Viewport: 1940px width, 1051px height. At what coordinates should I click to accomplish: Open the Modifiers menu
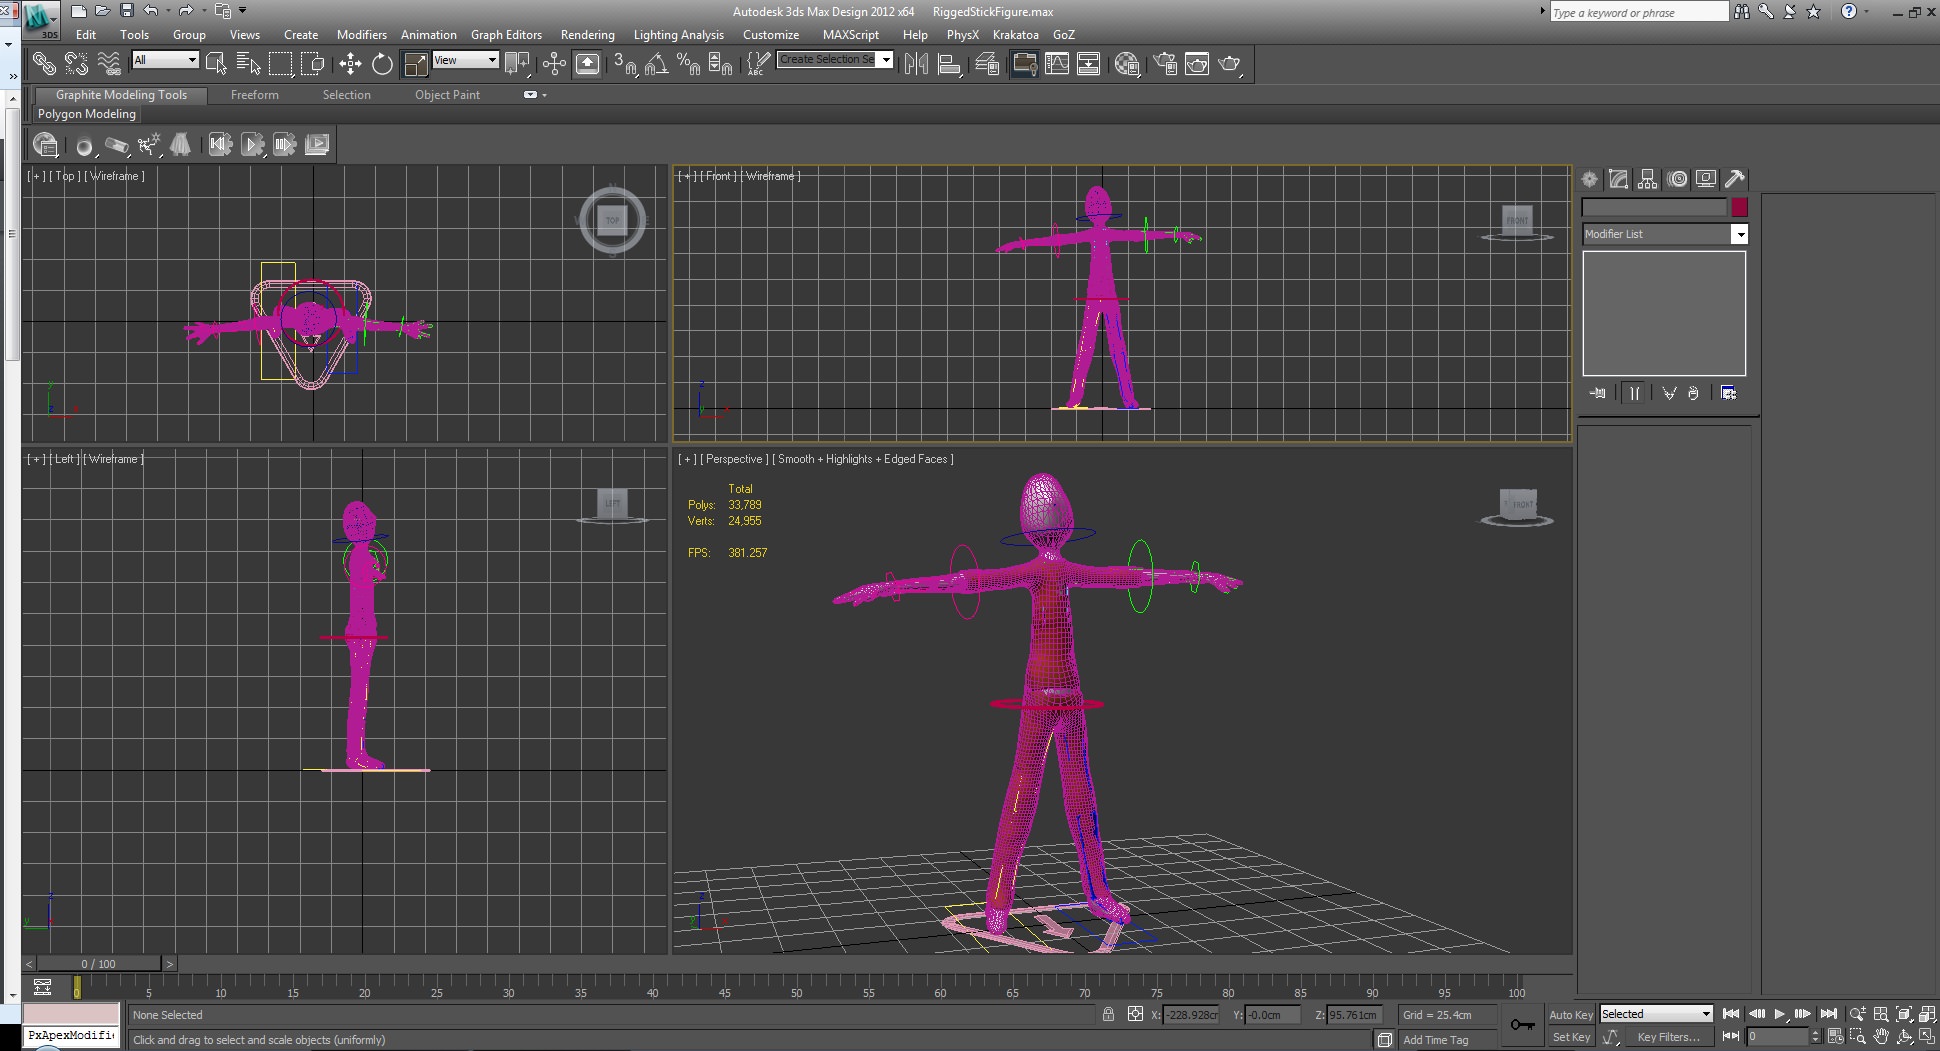[x=361, y=34]
